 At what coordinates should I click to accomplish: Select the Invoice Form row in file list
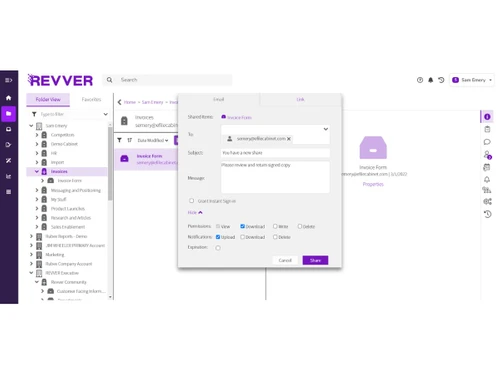(x=146, y=159)
